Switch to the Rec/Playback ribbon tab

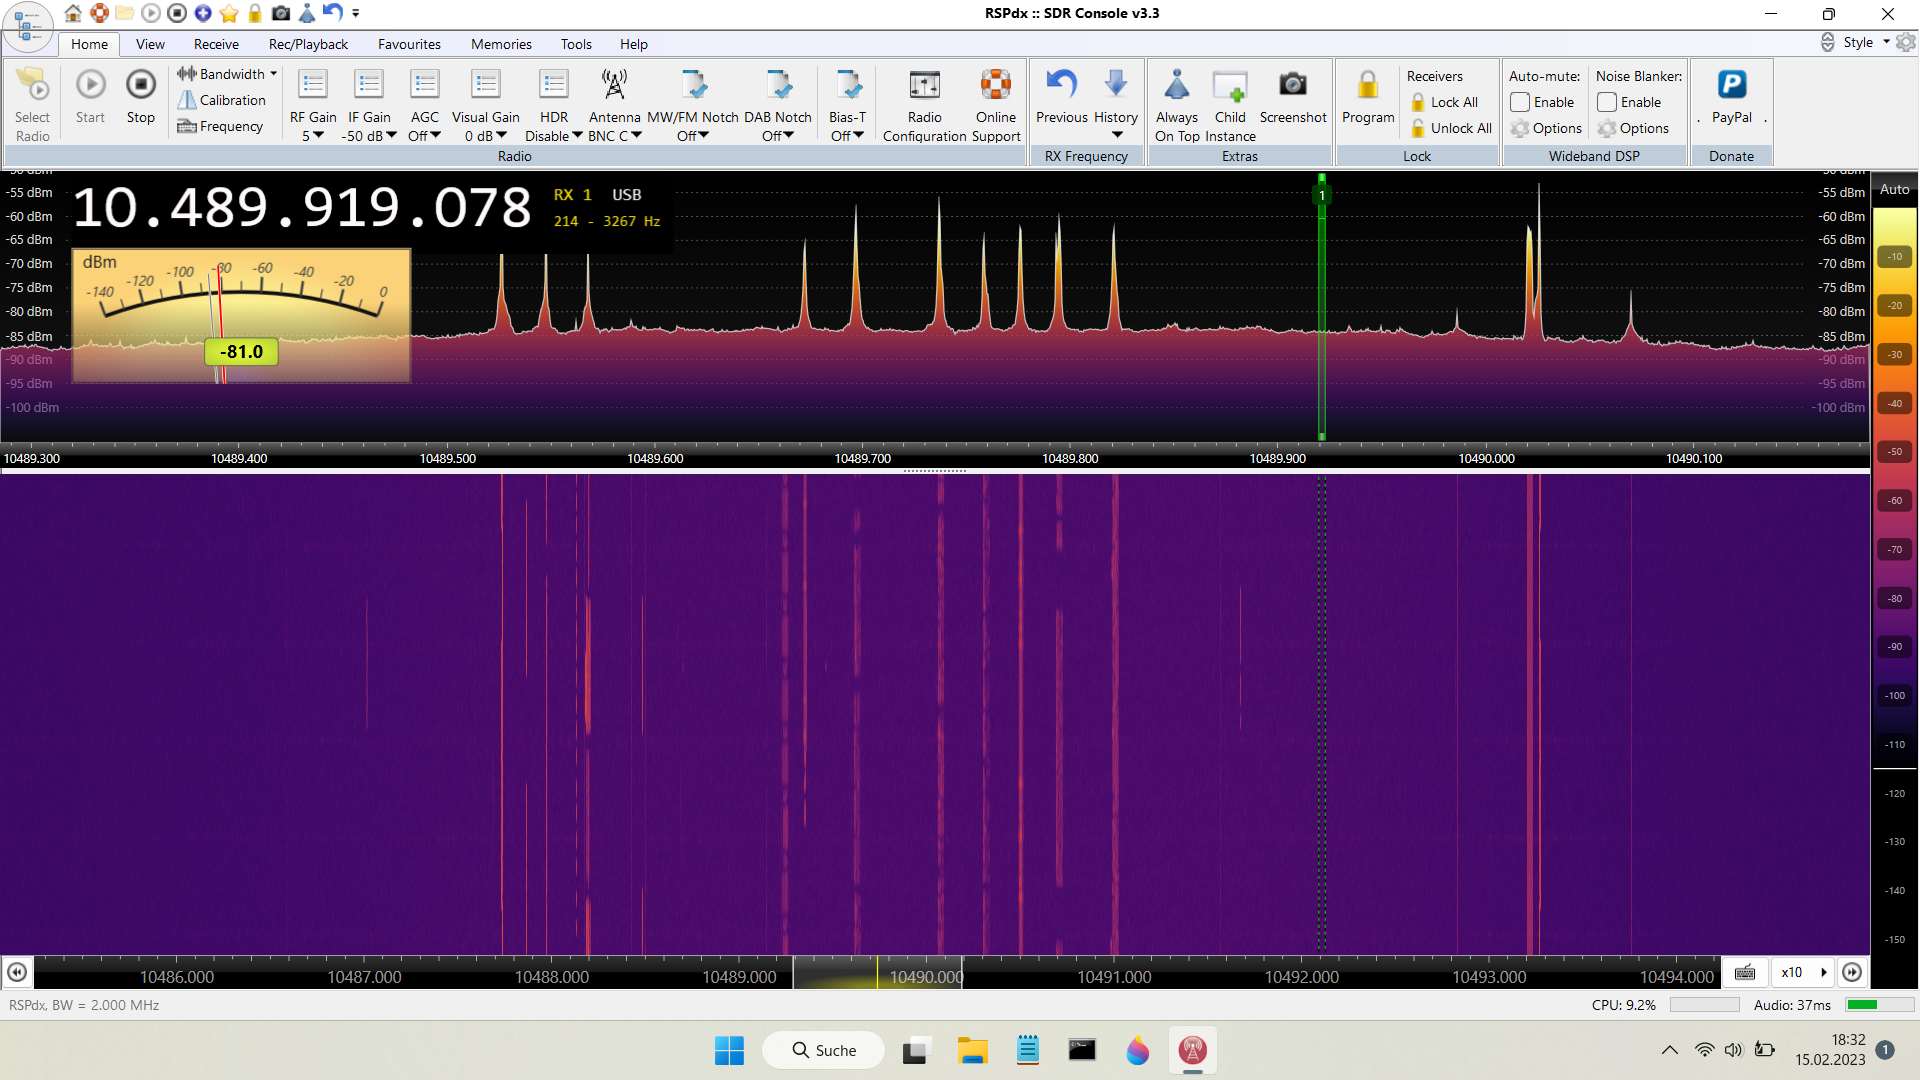pyautogui.click(x=308, y=44)
